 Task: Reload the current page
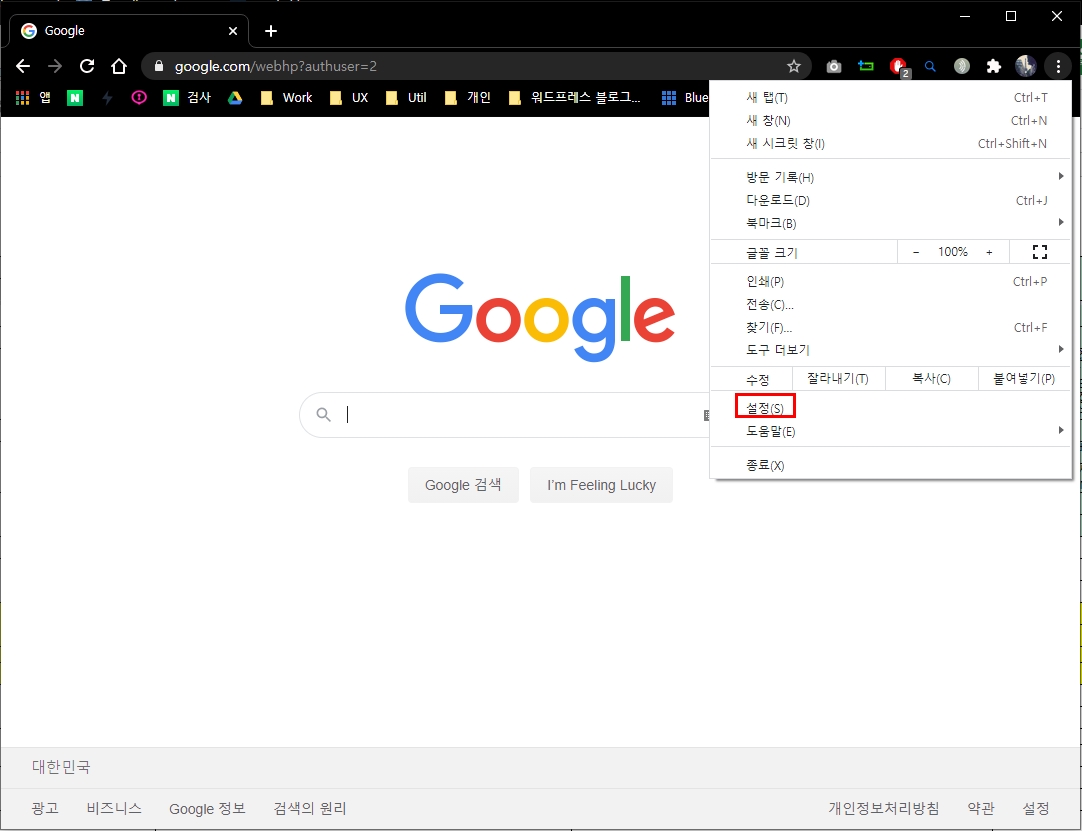[87, 66]
